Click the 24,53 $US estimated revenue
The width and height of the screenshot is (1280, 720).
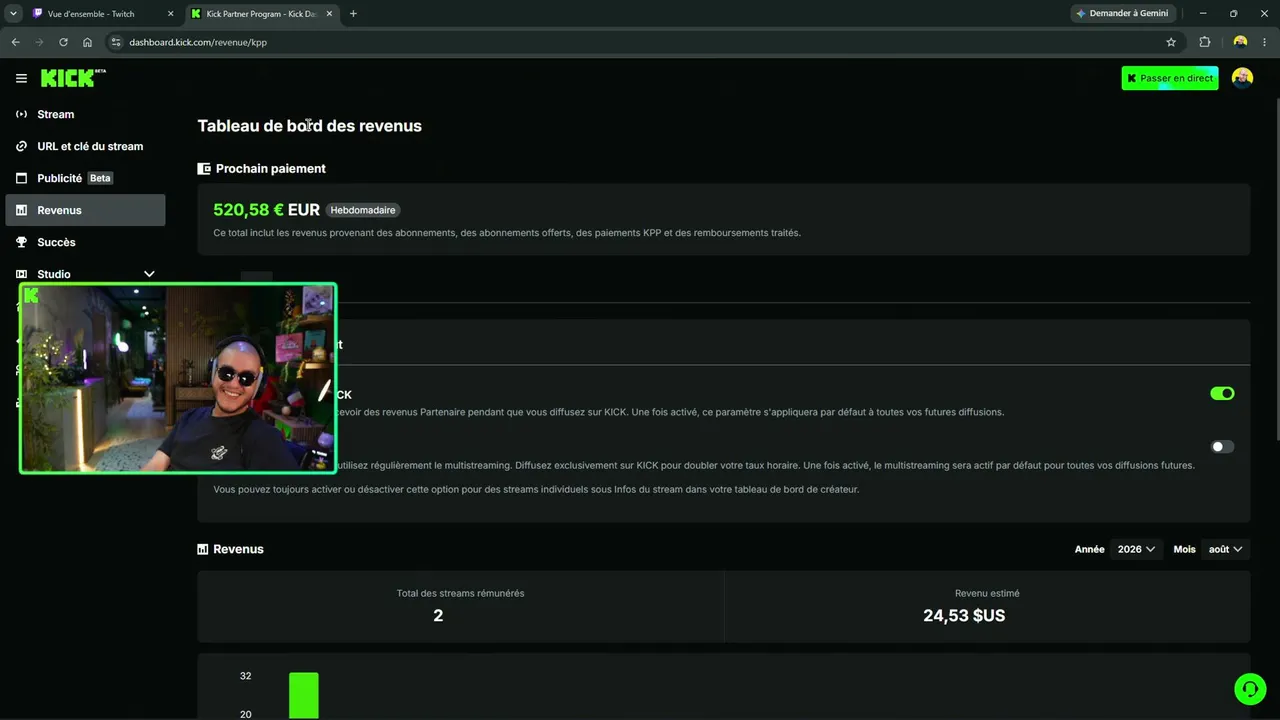964,616
